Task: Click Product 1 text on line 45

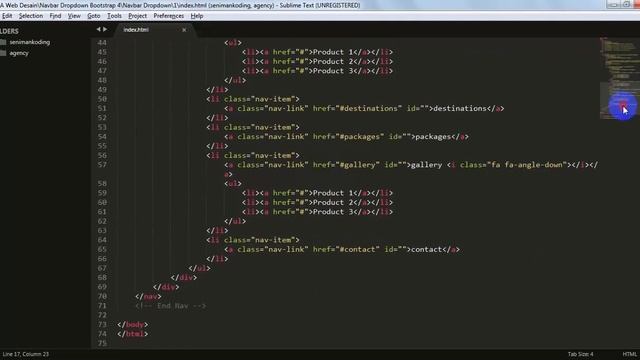Action: pyautogui.click(x=333, y=52)
